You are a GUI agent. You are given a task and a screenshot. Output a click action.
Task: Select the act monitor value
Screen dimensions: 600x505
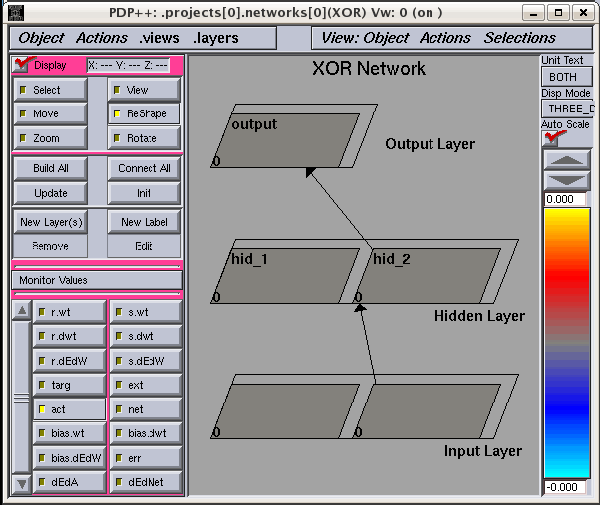click(x=59, y=409)
